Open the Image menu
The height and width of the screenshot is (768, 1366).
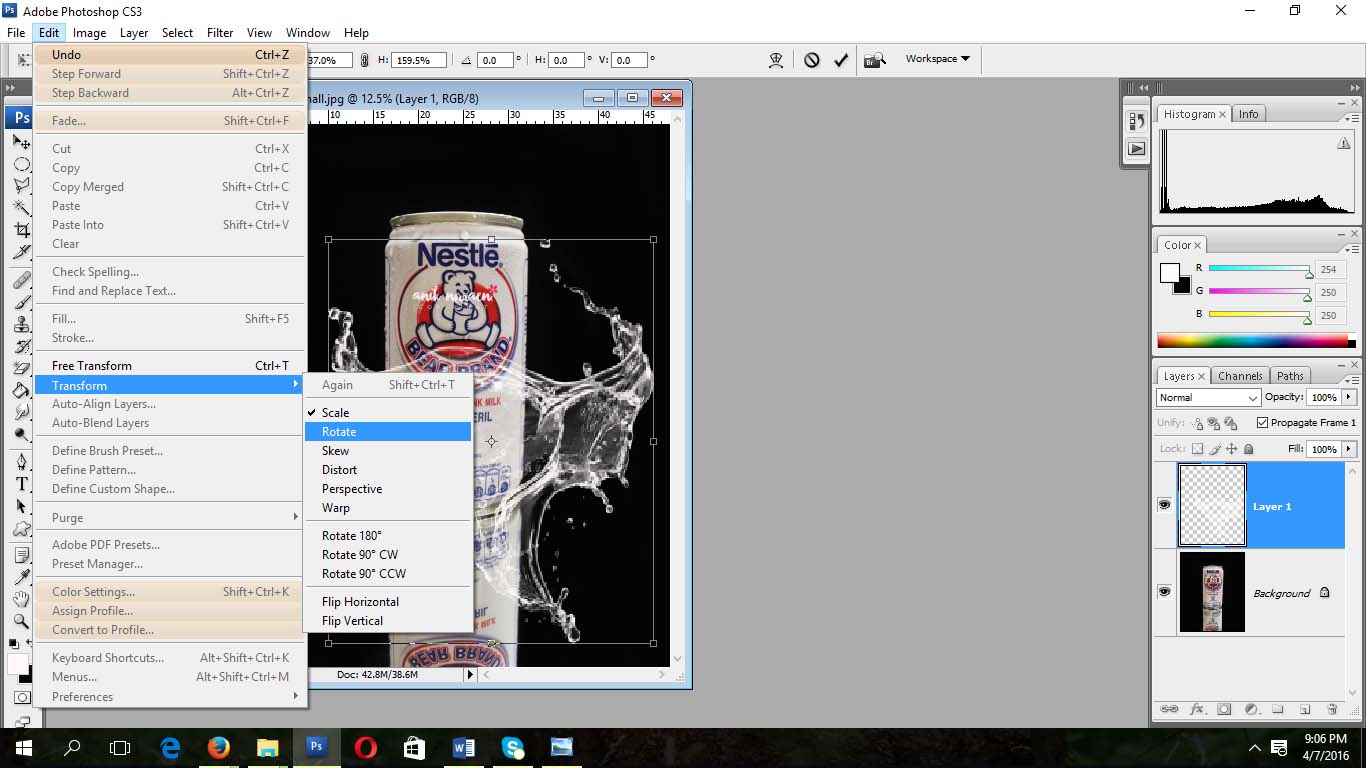click(89, 33)
